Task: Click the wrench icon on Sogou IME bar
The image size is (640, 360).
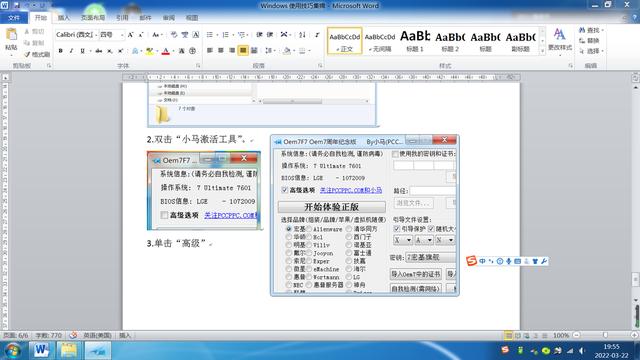Action: [x=544, y=261]
